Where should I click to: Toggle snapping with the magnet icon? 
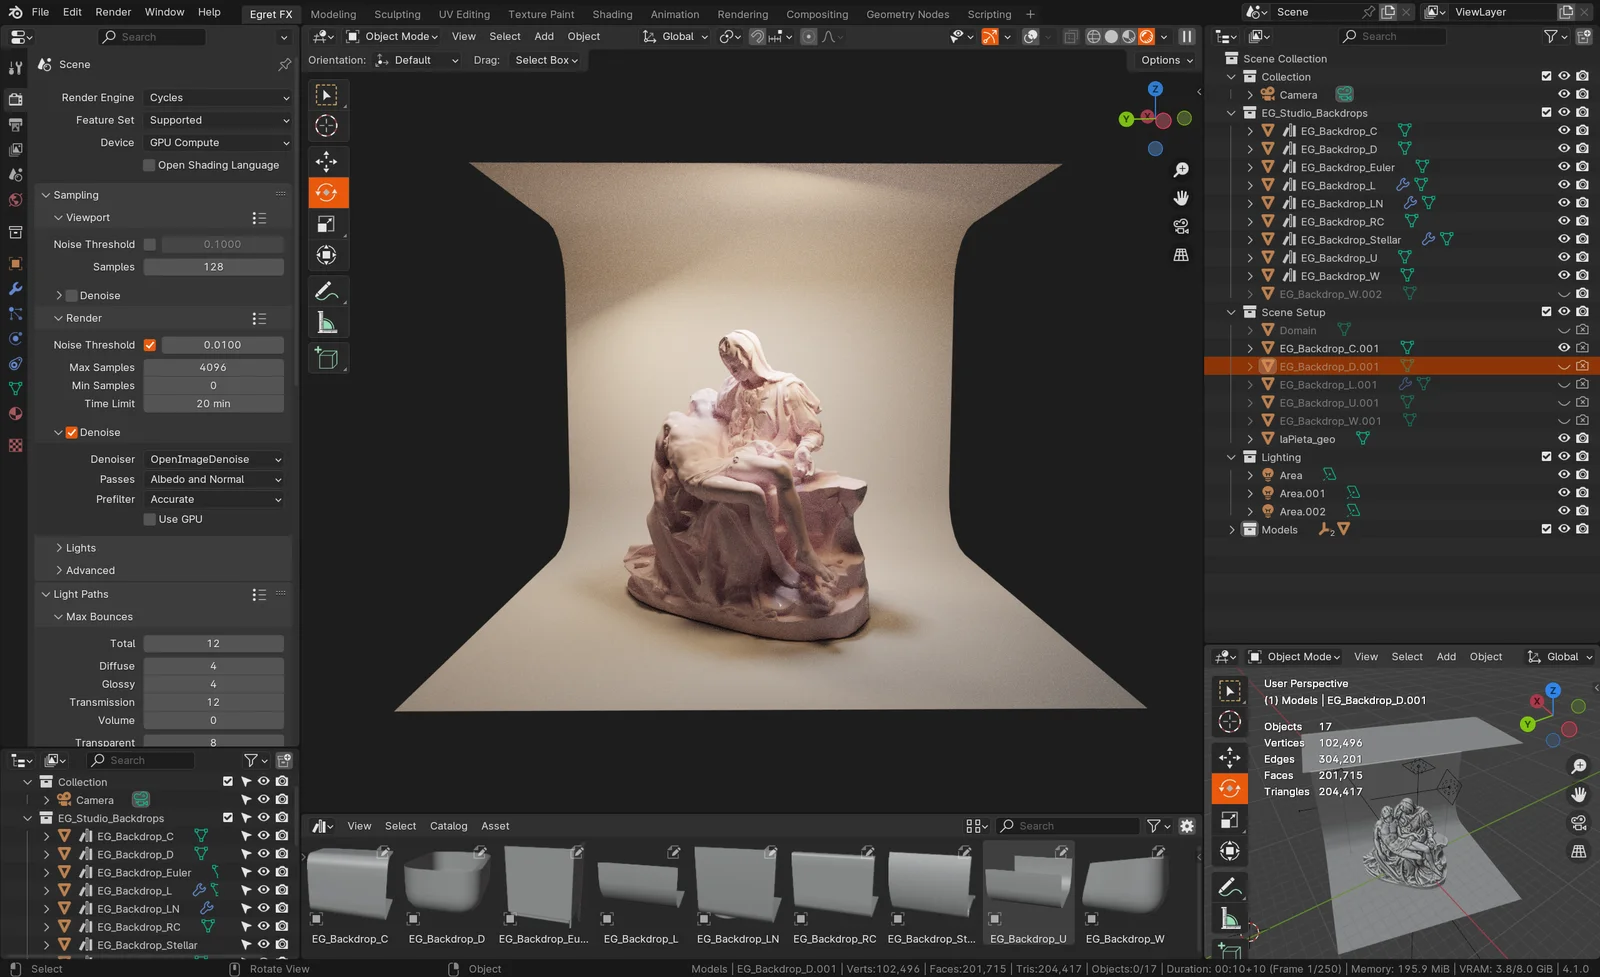click(x=757, y=36)
